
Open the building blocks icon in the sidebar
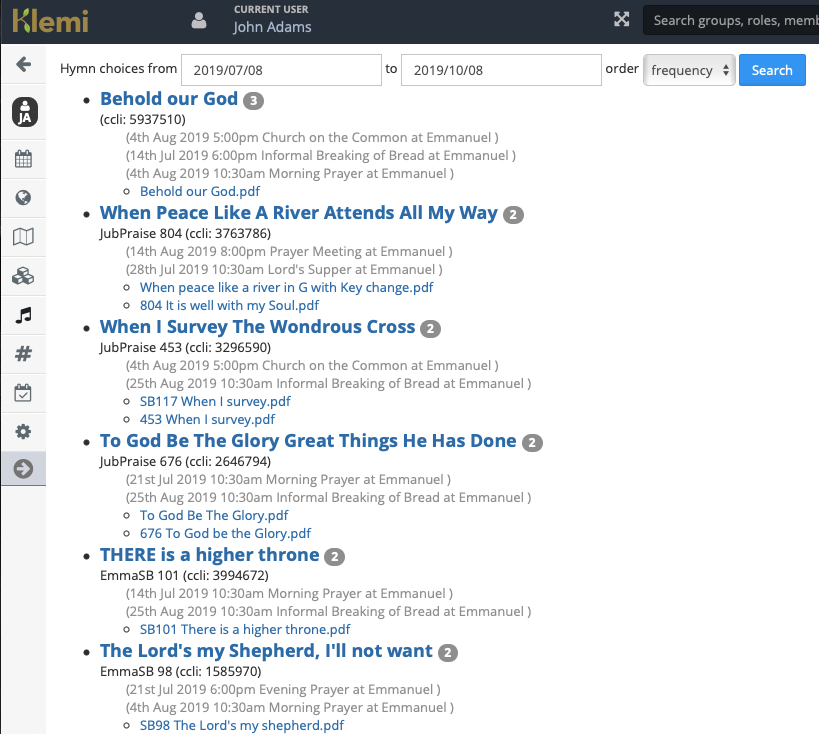23,275
